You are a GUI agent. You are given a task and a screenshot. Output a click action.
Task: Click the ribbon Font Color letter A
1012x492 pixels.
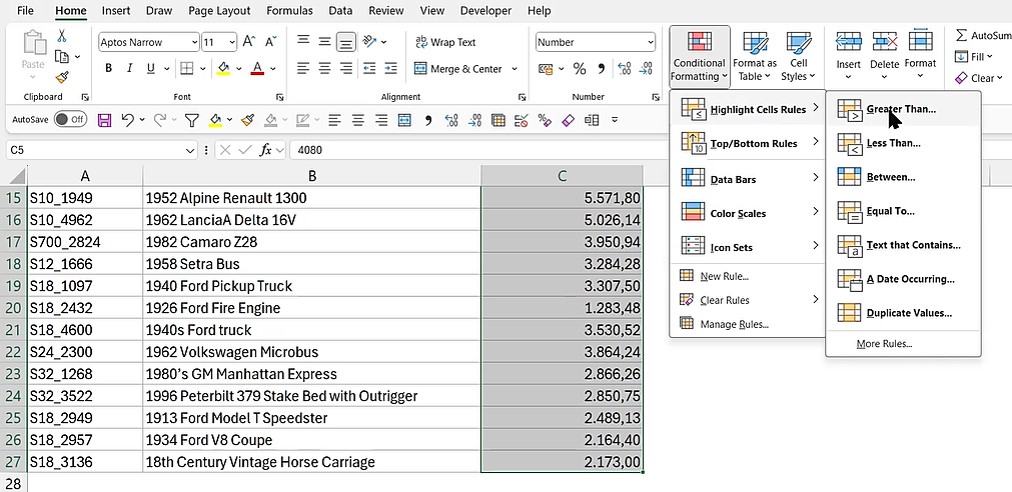tap(257, 68)
